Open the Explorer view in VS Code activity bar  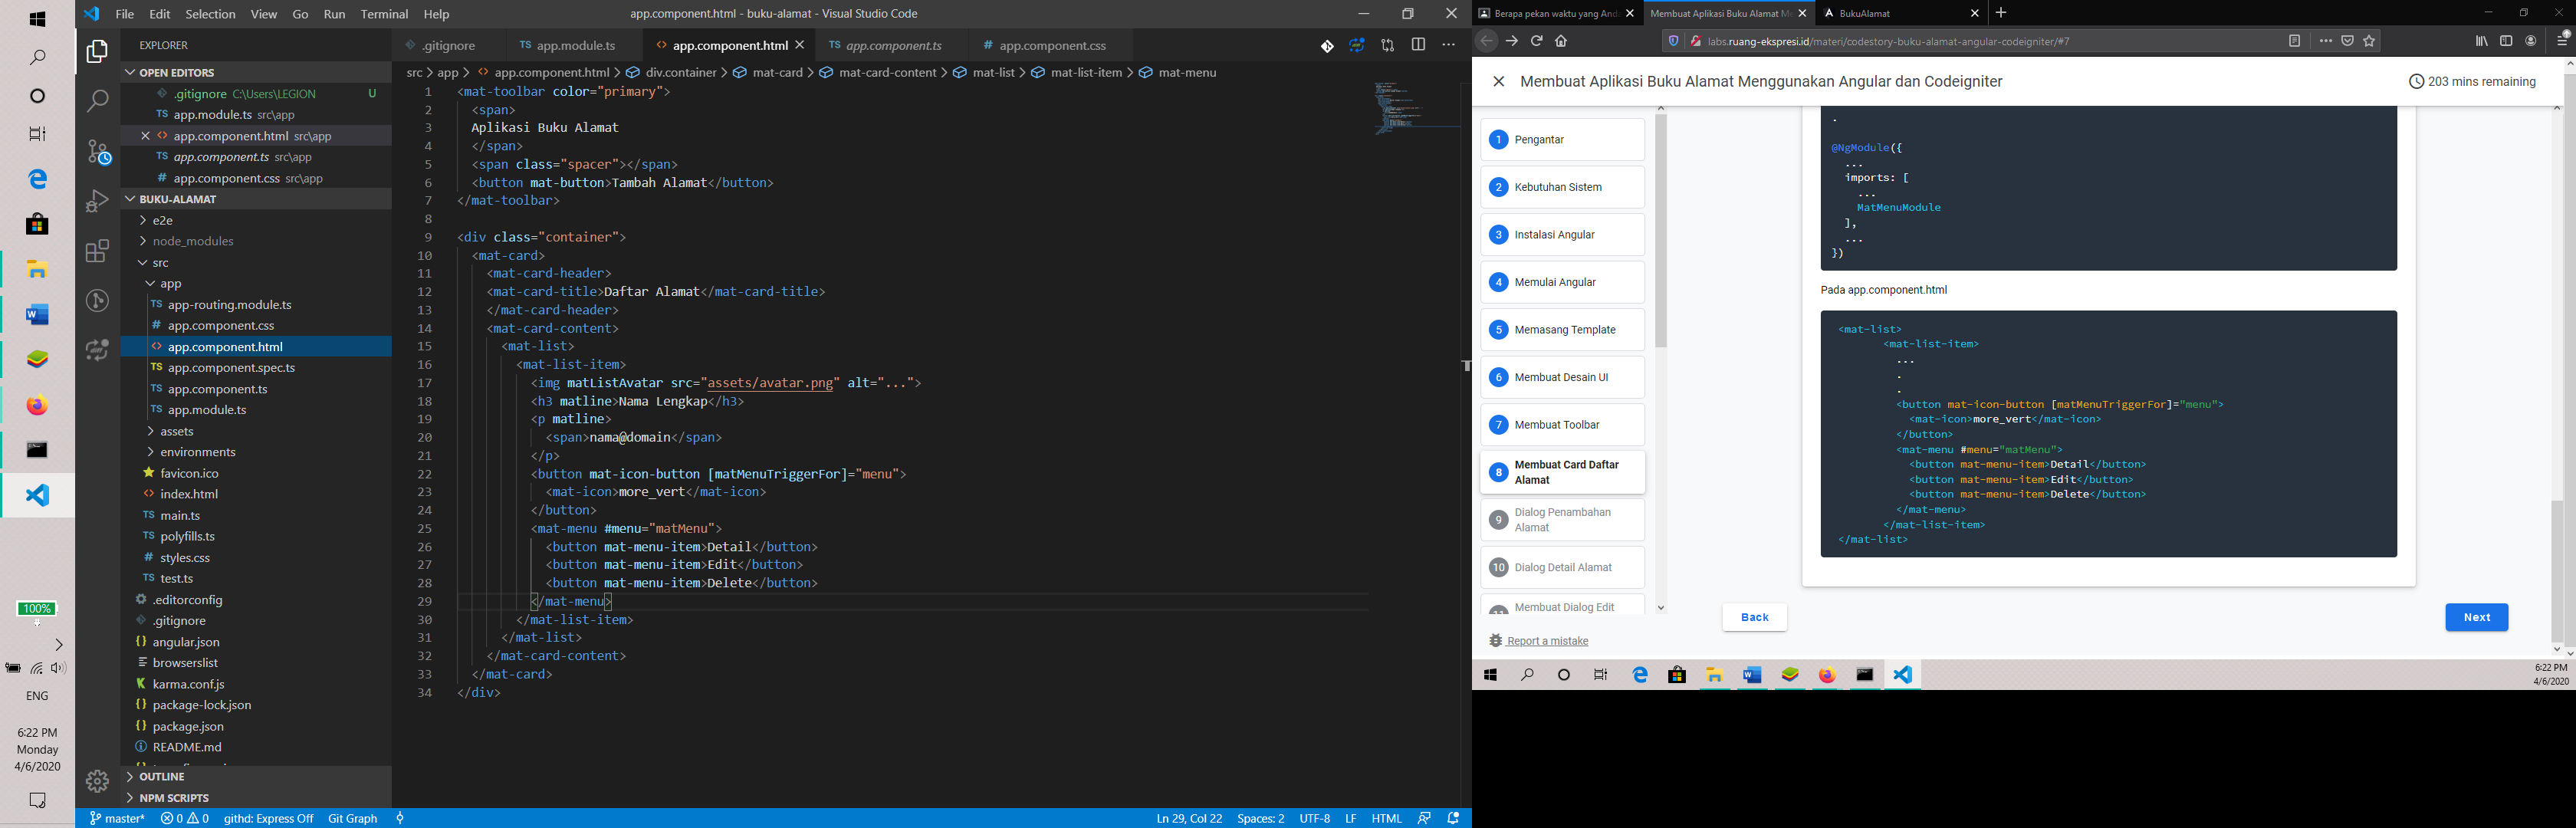click(97, 51)
